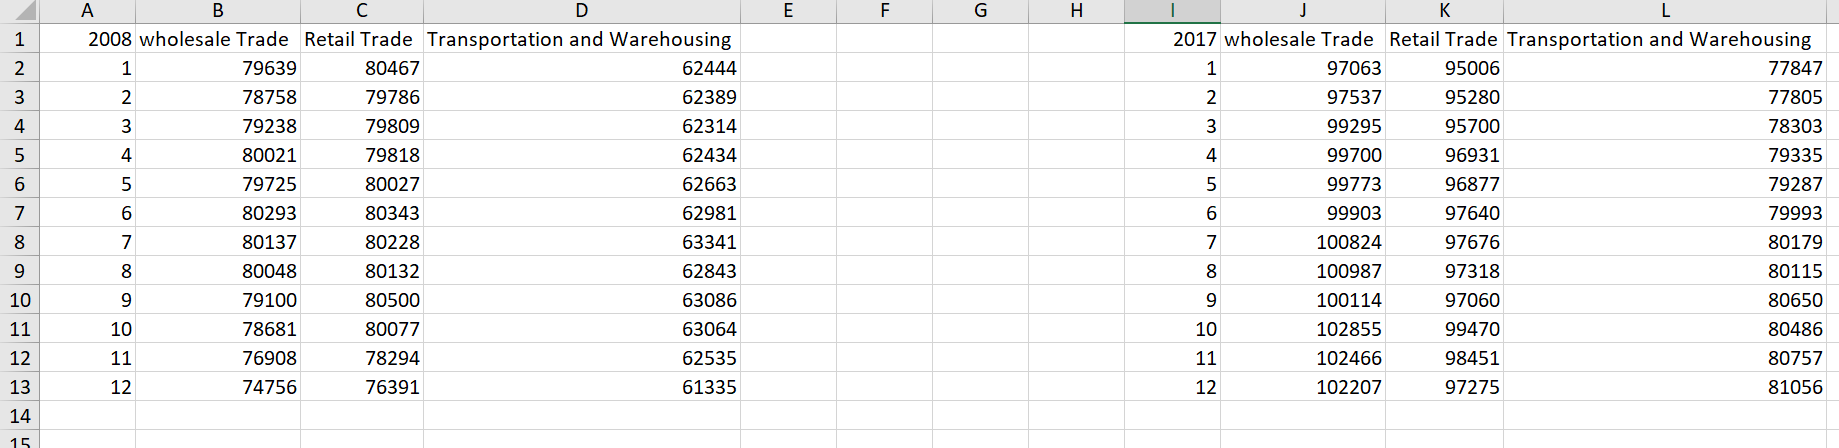Click 'Retail Trade' header in column K
Screen dimensions: 1839x448
pyautogui.click(x=1445, y=39)
